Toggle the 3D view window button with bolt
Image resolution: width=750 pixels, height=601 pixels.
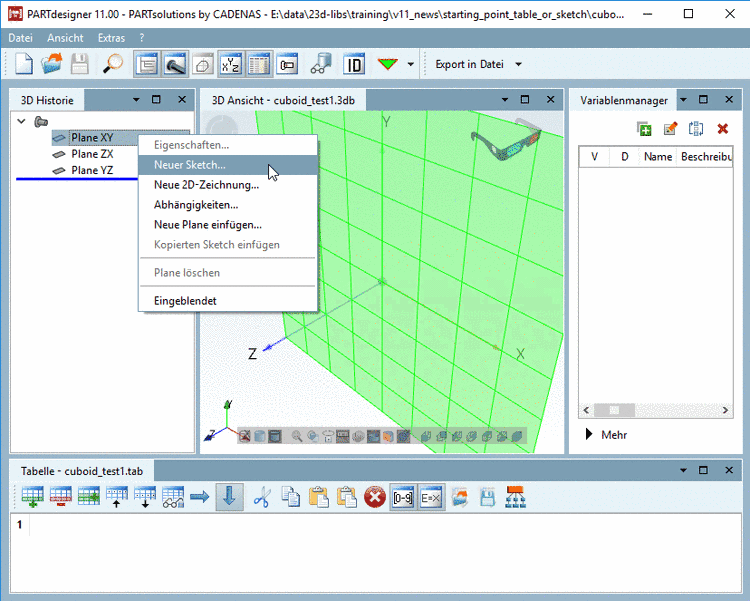[175, 64]
